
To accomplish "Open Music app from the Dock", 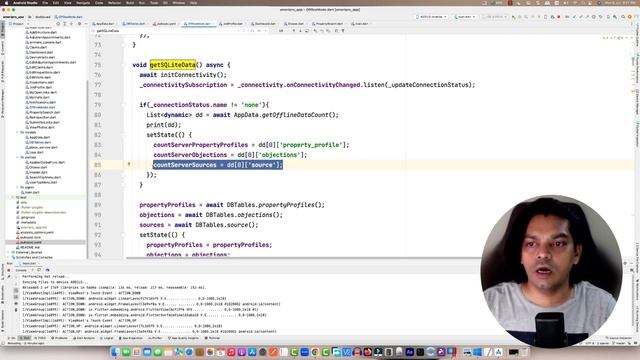I will point(231,352).
